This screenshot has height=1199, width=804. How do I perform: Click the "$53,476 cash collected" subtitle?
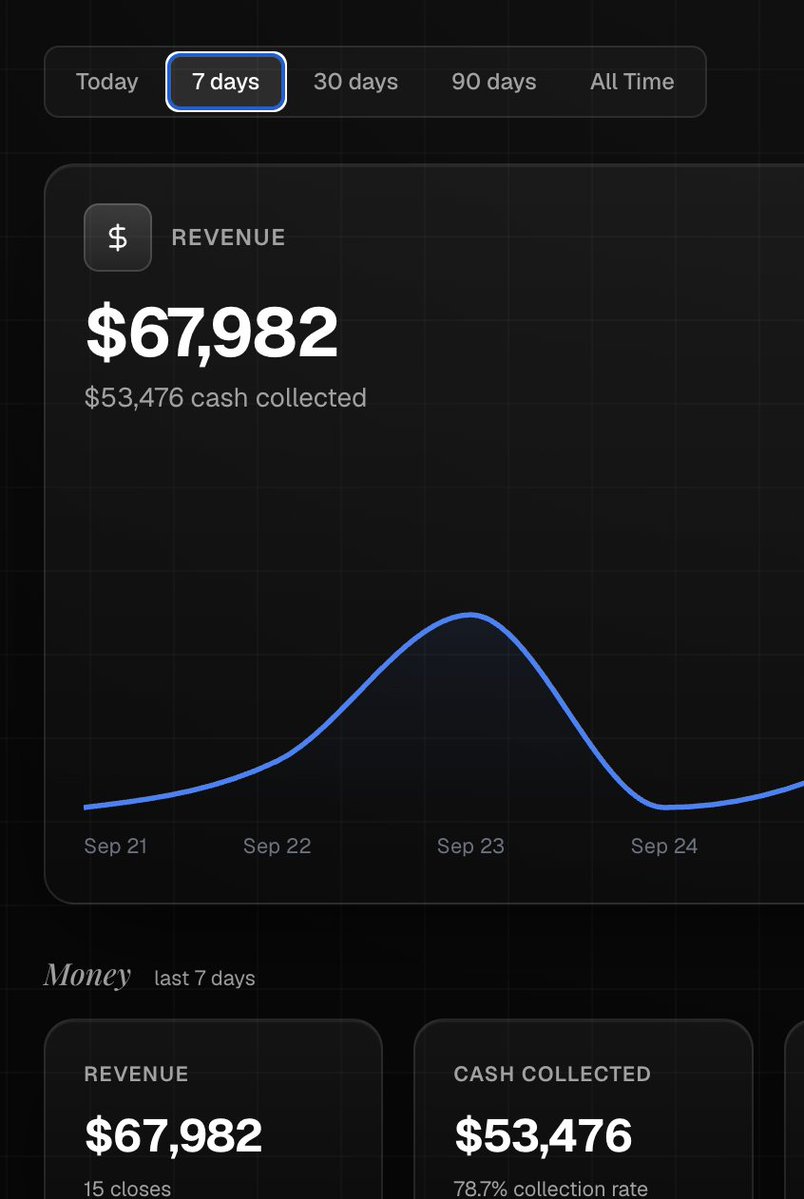(226, 398)
